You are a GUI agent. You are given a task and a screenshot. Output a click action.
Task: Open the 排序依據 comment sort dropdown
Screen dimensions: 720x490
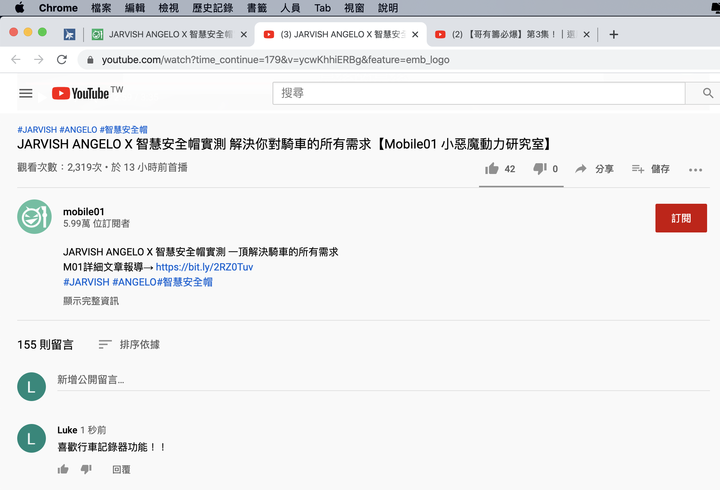[x=129, y=344]
